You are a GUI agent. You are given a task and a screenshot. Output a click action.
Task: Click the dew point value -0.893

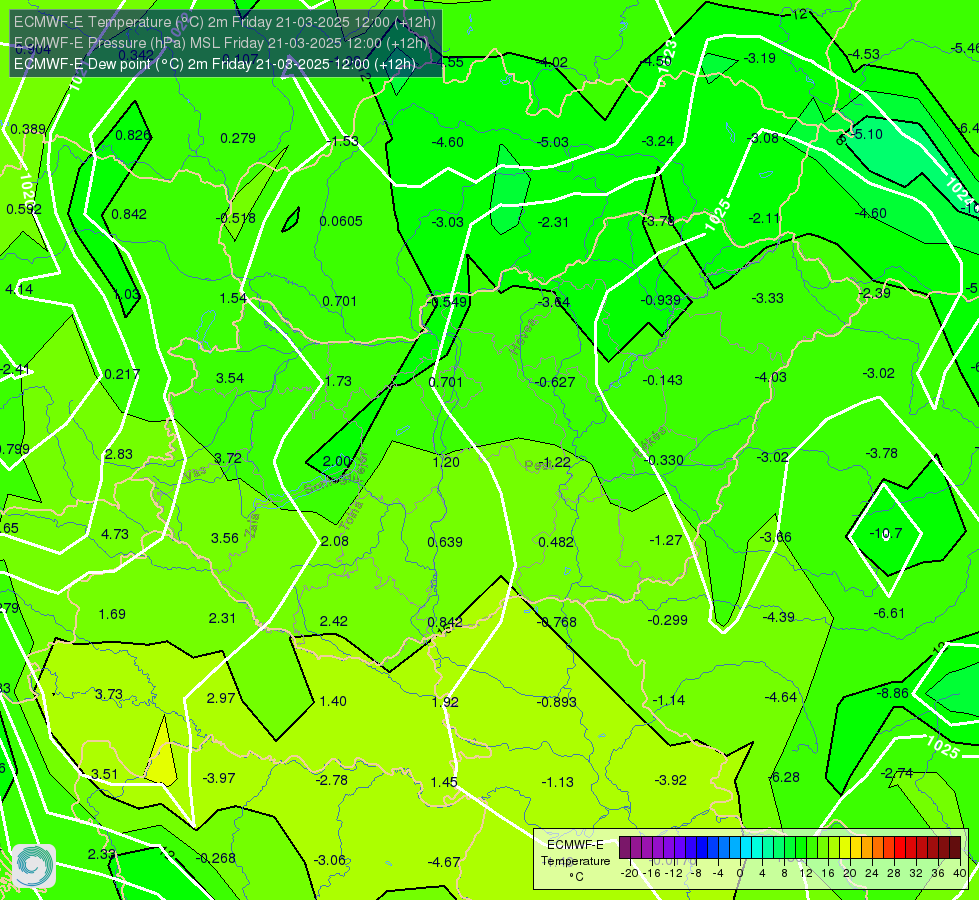pos(557,702)
